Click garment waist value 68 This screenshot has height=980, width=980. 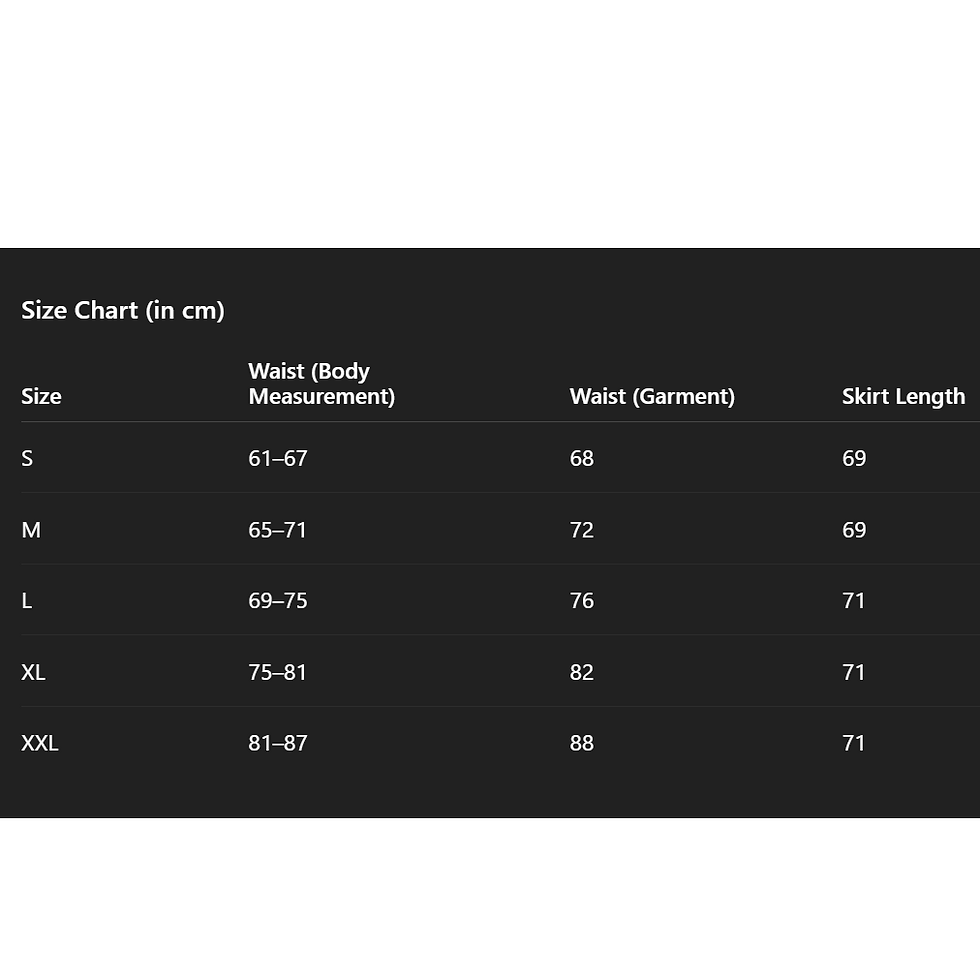[582, 458]
